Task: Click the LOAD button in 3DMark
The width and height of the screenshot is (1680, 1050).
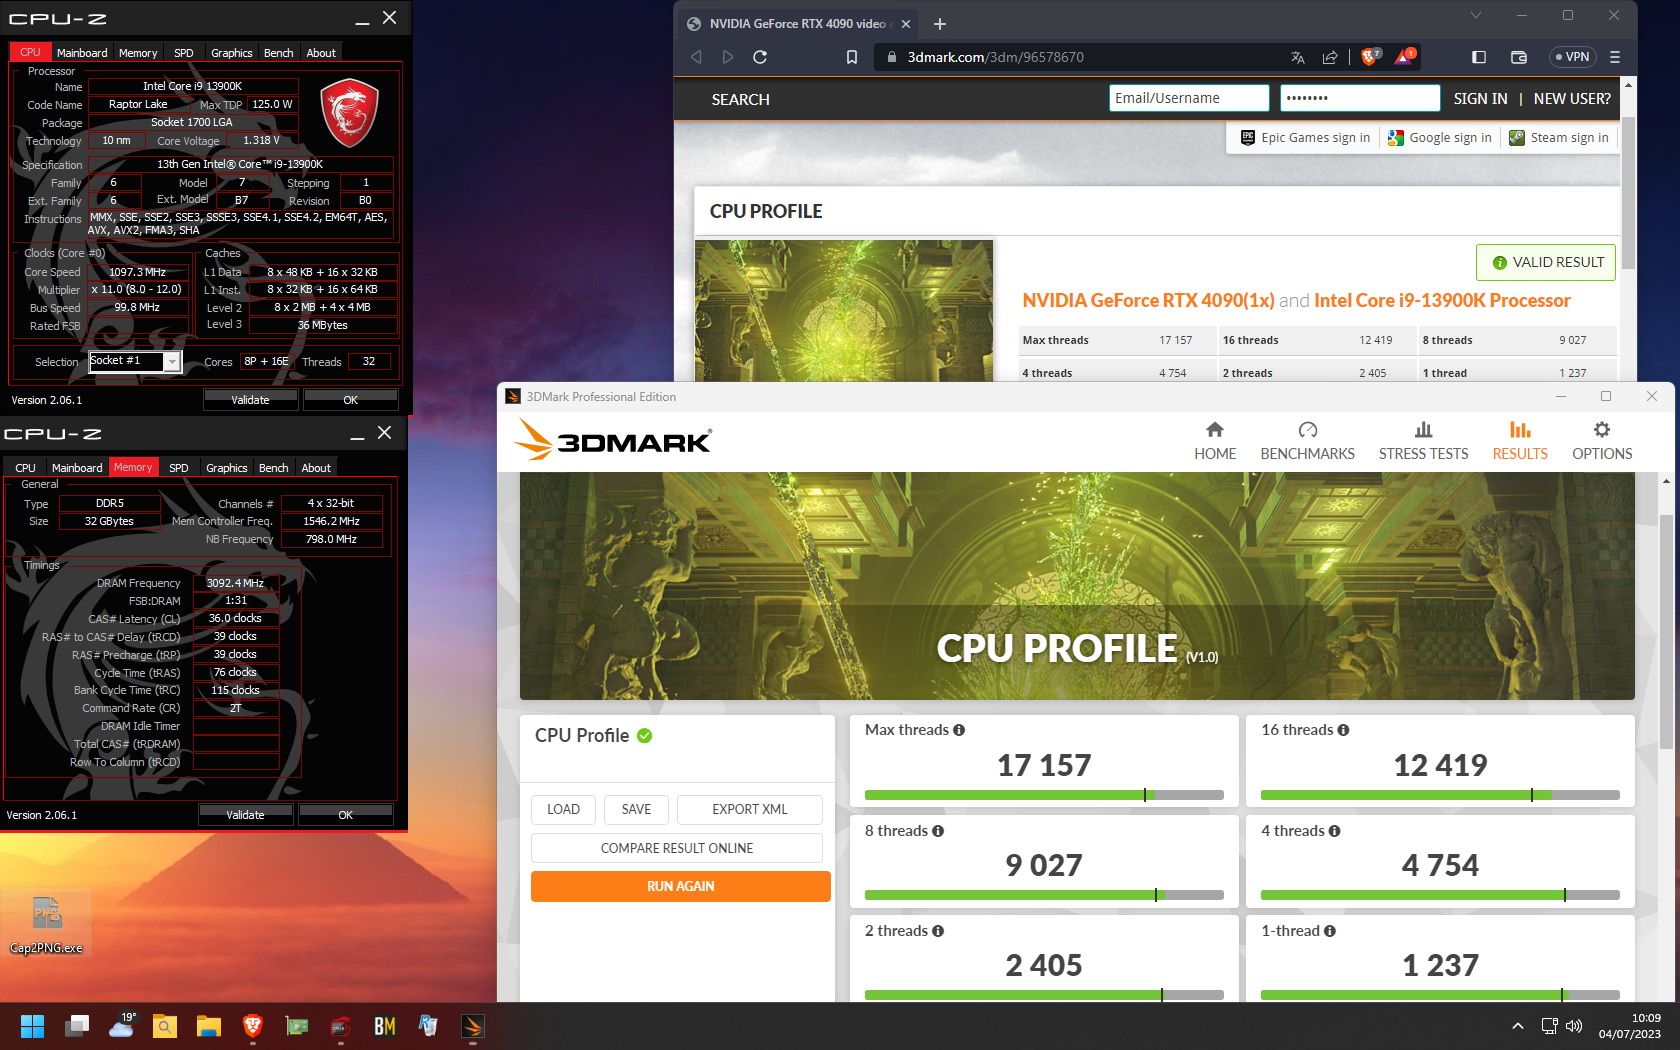Action: (x=563, y=809)
